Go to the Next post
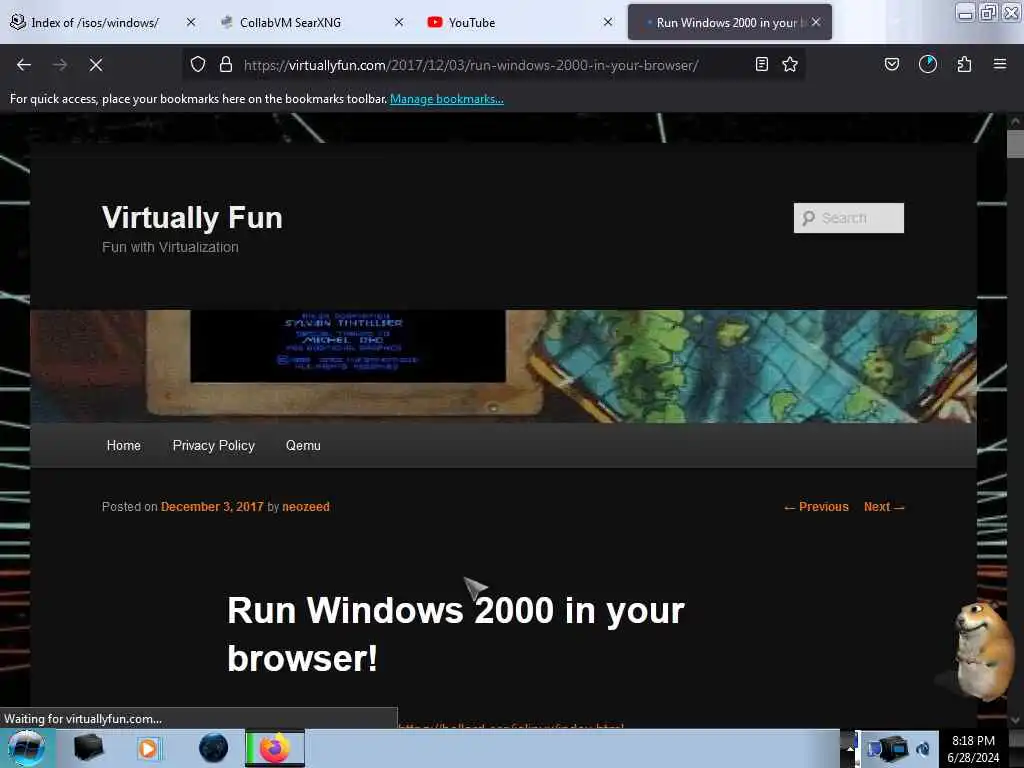Image resolution: width=1024 pixels, height=768 pixels. (x=884, y=507)
